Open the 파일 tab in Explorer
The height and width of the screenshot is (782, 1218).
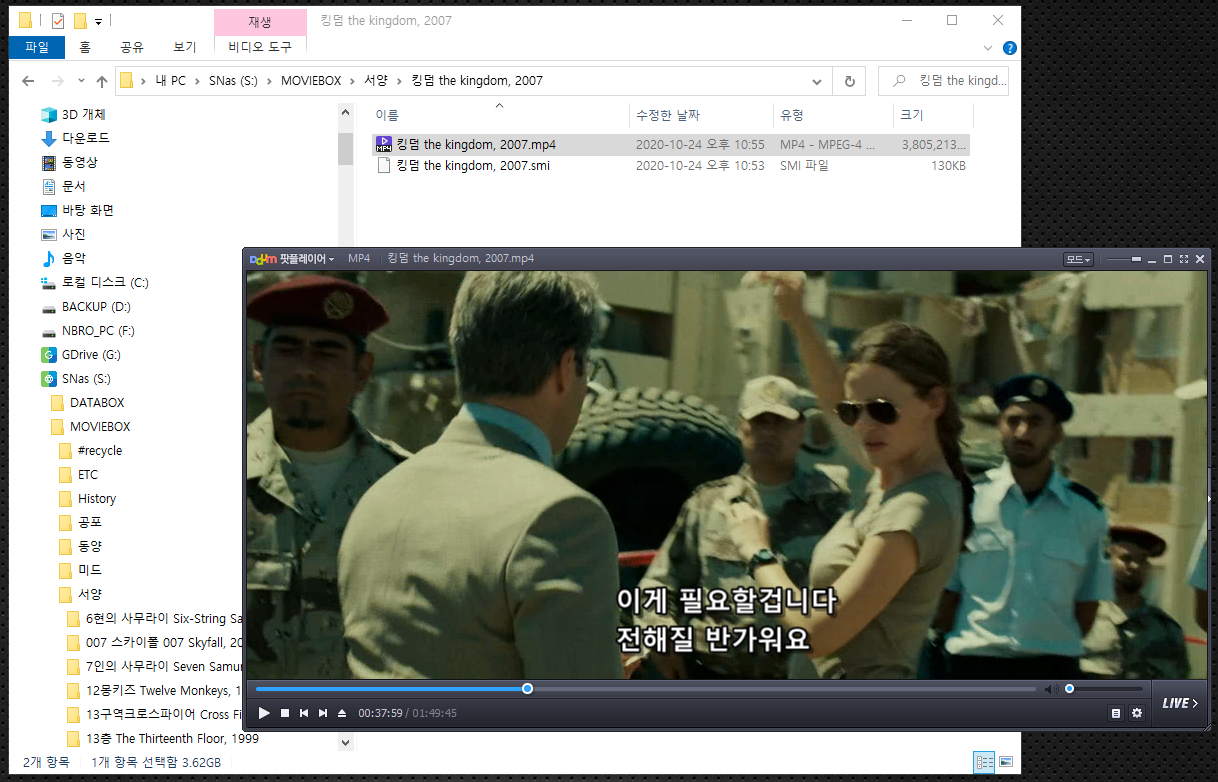click(x=37, y=47)
